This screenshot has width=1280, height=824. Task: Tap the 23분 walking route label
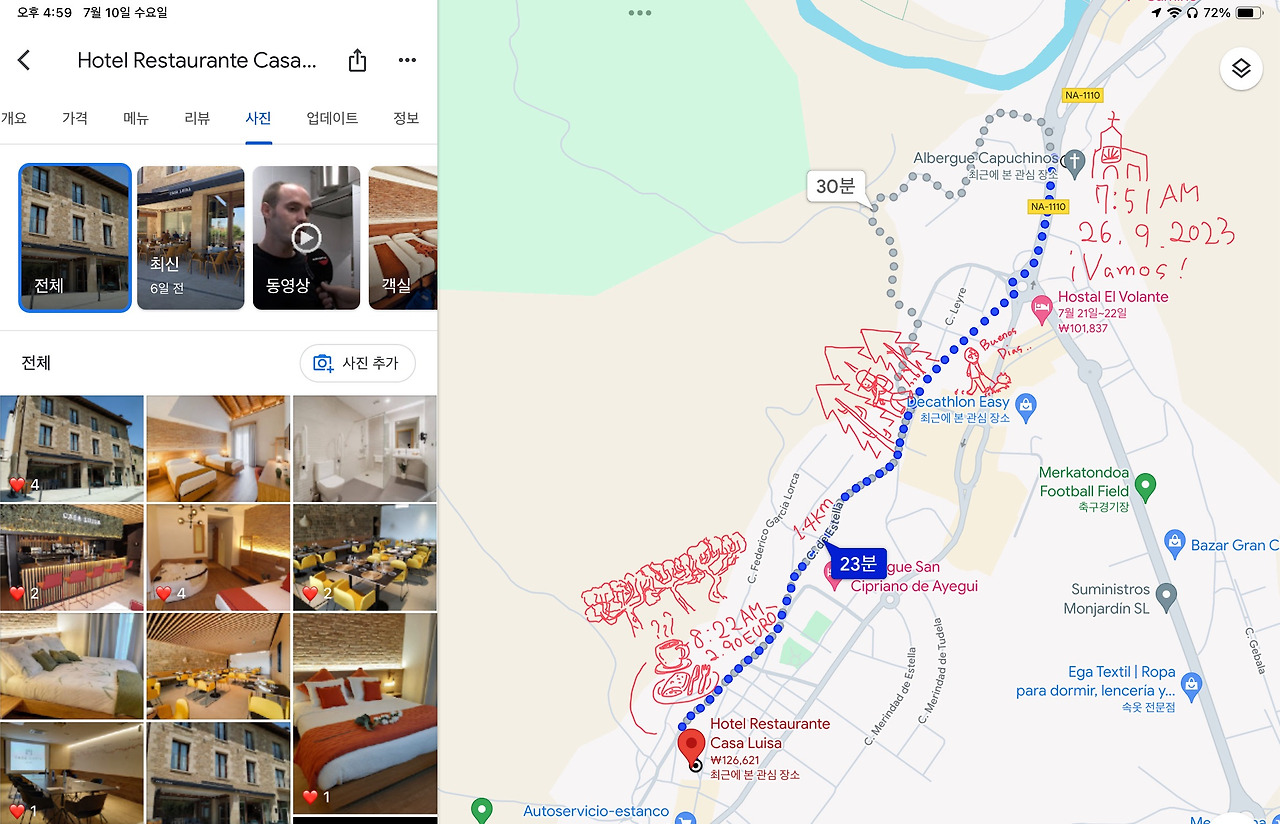click(857, 563)
